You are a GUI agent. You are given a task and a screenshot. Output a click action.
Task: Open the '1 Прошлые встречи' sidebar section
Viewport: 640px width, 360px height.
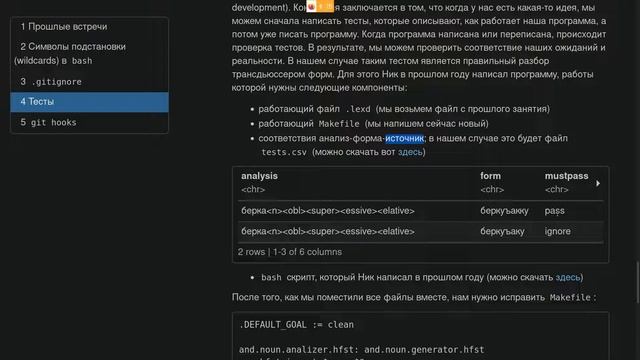(89, 27)
